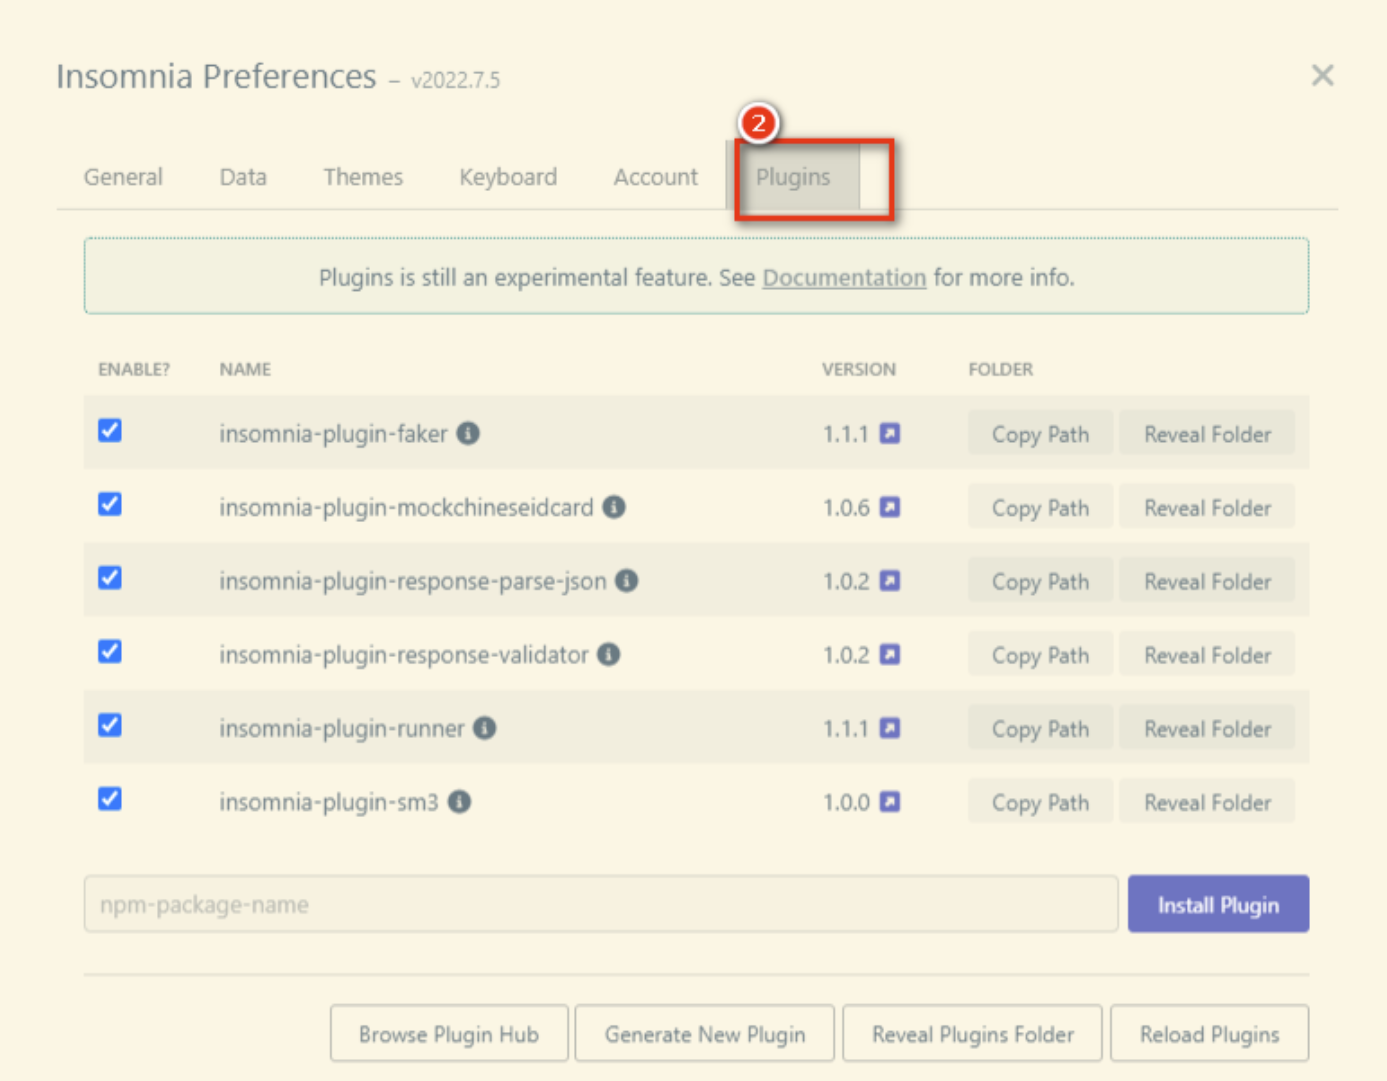Image resolution: width=1387 pixels, height=1081 pixels.
Task: Click the insomnia-plugin-runner name text
Action: click(342, 729)
